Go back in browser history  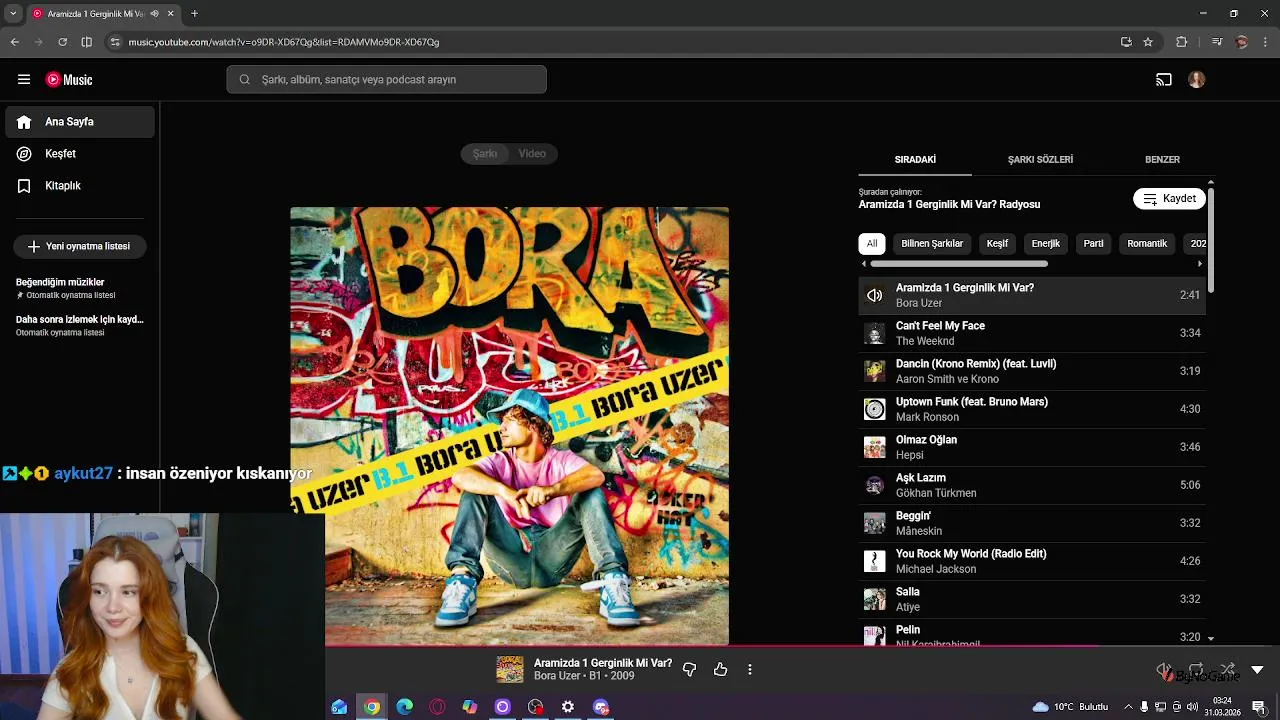pyautogui.click(x=15, y=42)
